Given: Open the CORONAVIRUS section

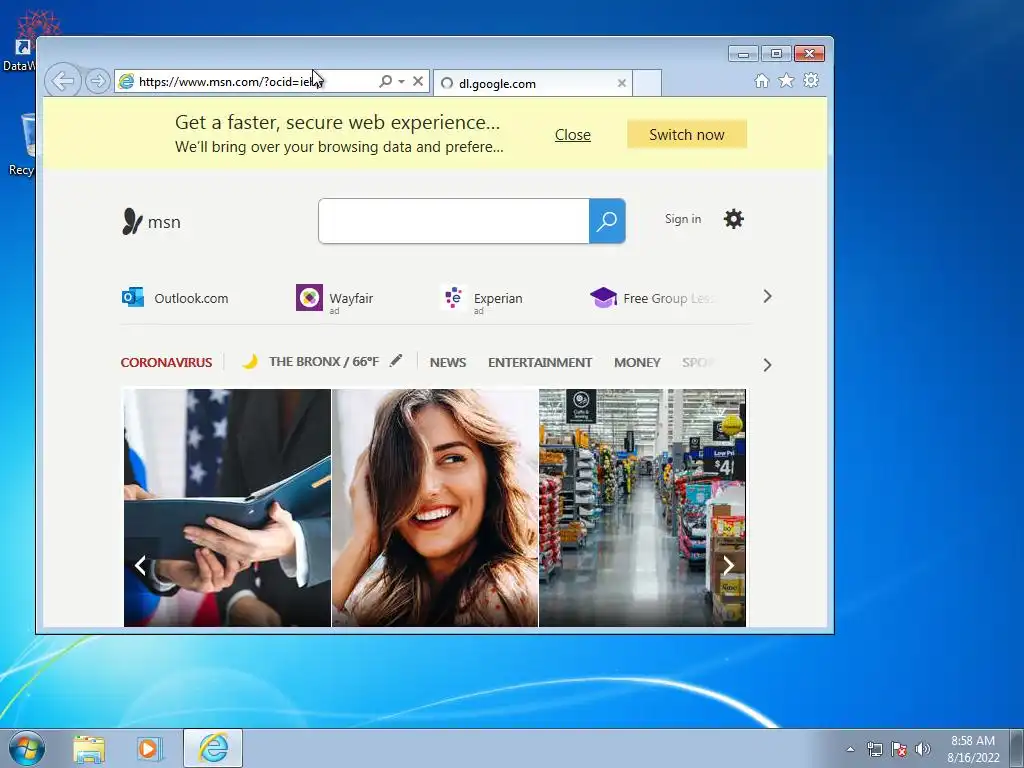Looking at the screenshot, I should [167, 362].
